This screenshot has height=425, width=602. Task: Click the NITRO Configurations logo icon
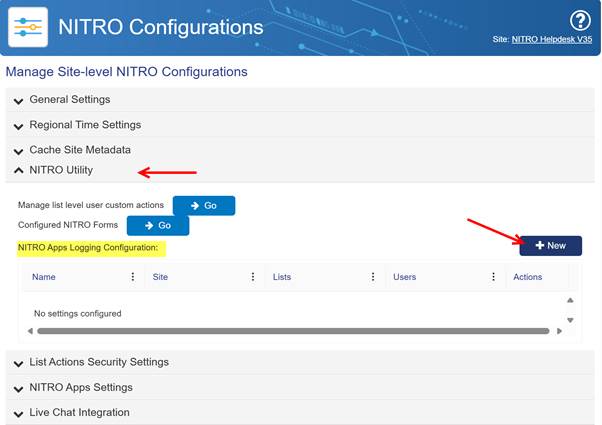tap(28, 27)
